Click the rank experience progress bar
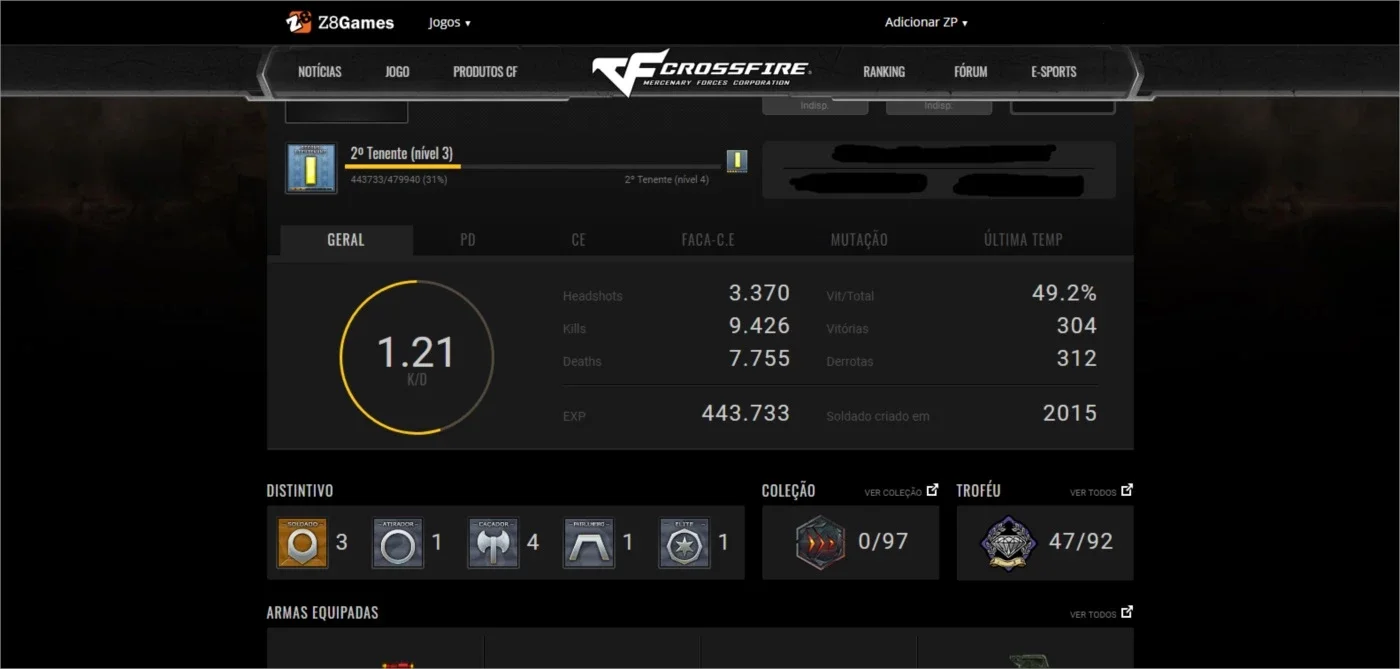This screenshot has width=1400, height=669. tap(532, 167)
